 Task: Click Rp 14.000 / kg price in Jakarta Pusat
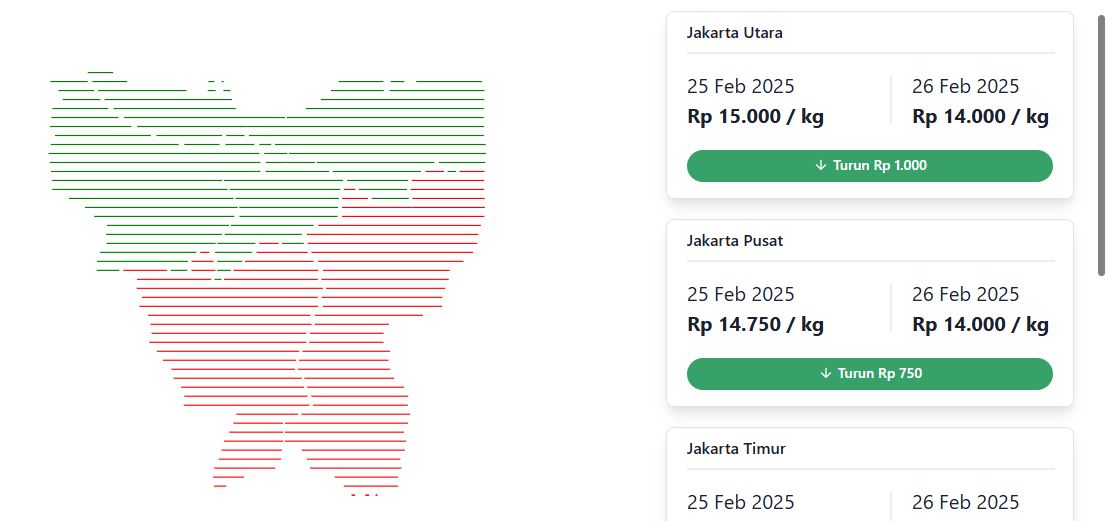(980, 325)
